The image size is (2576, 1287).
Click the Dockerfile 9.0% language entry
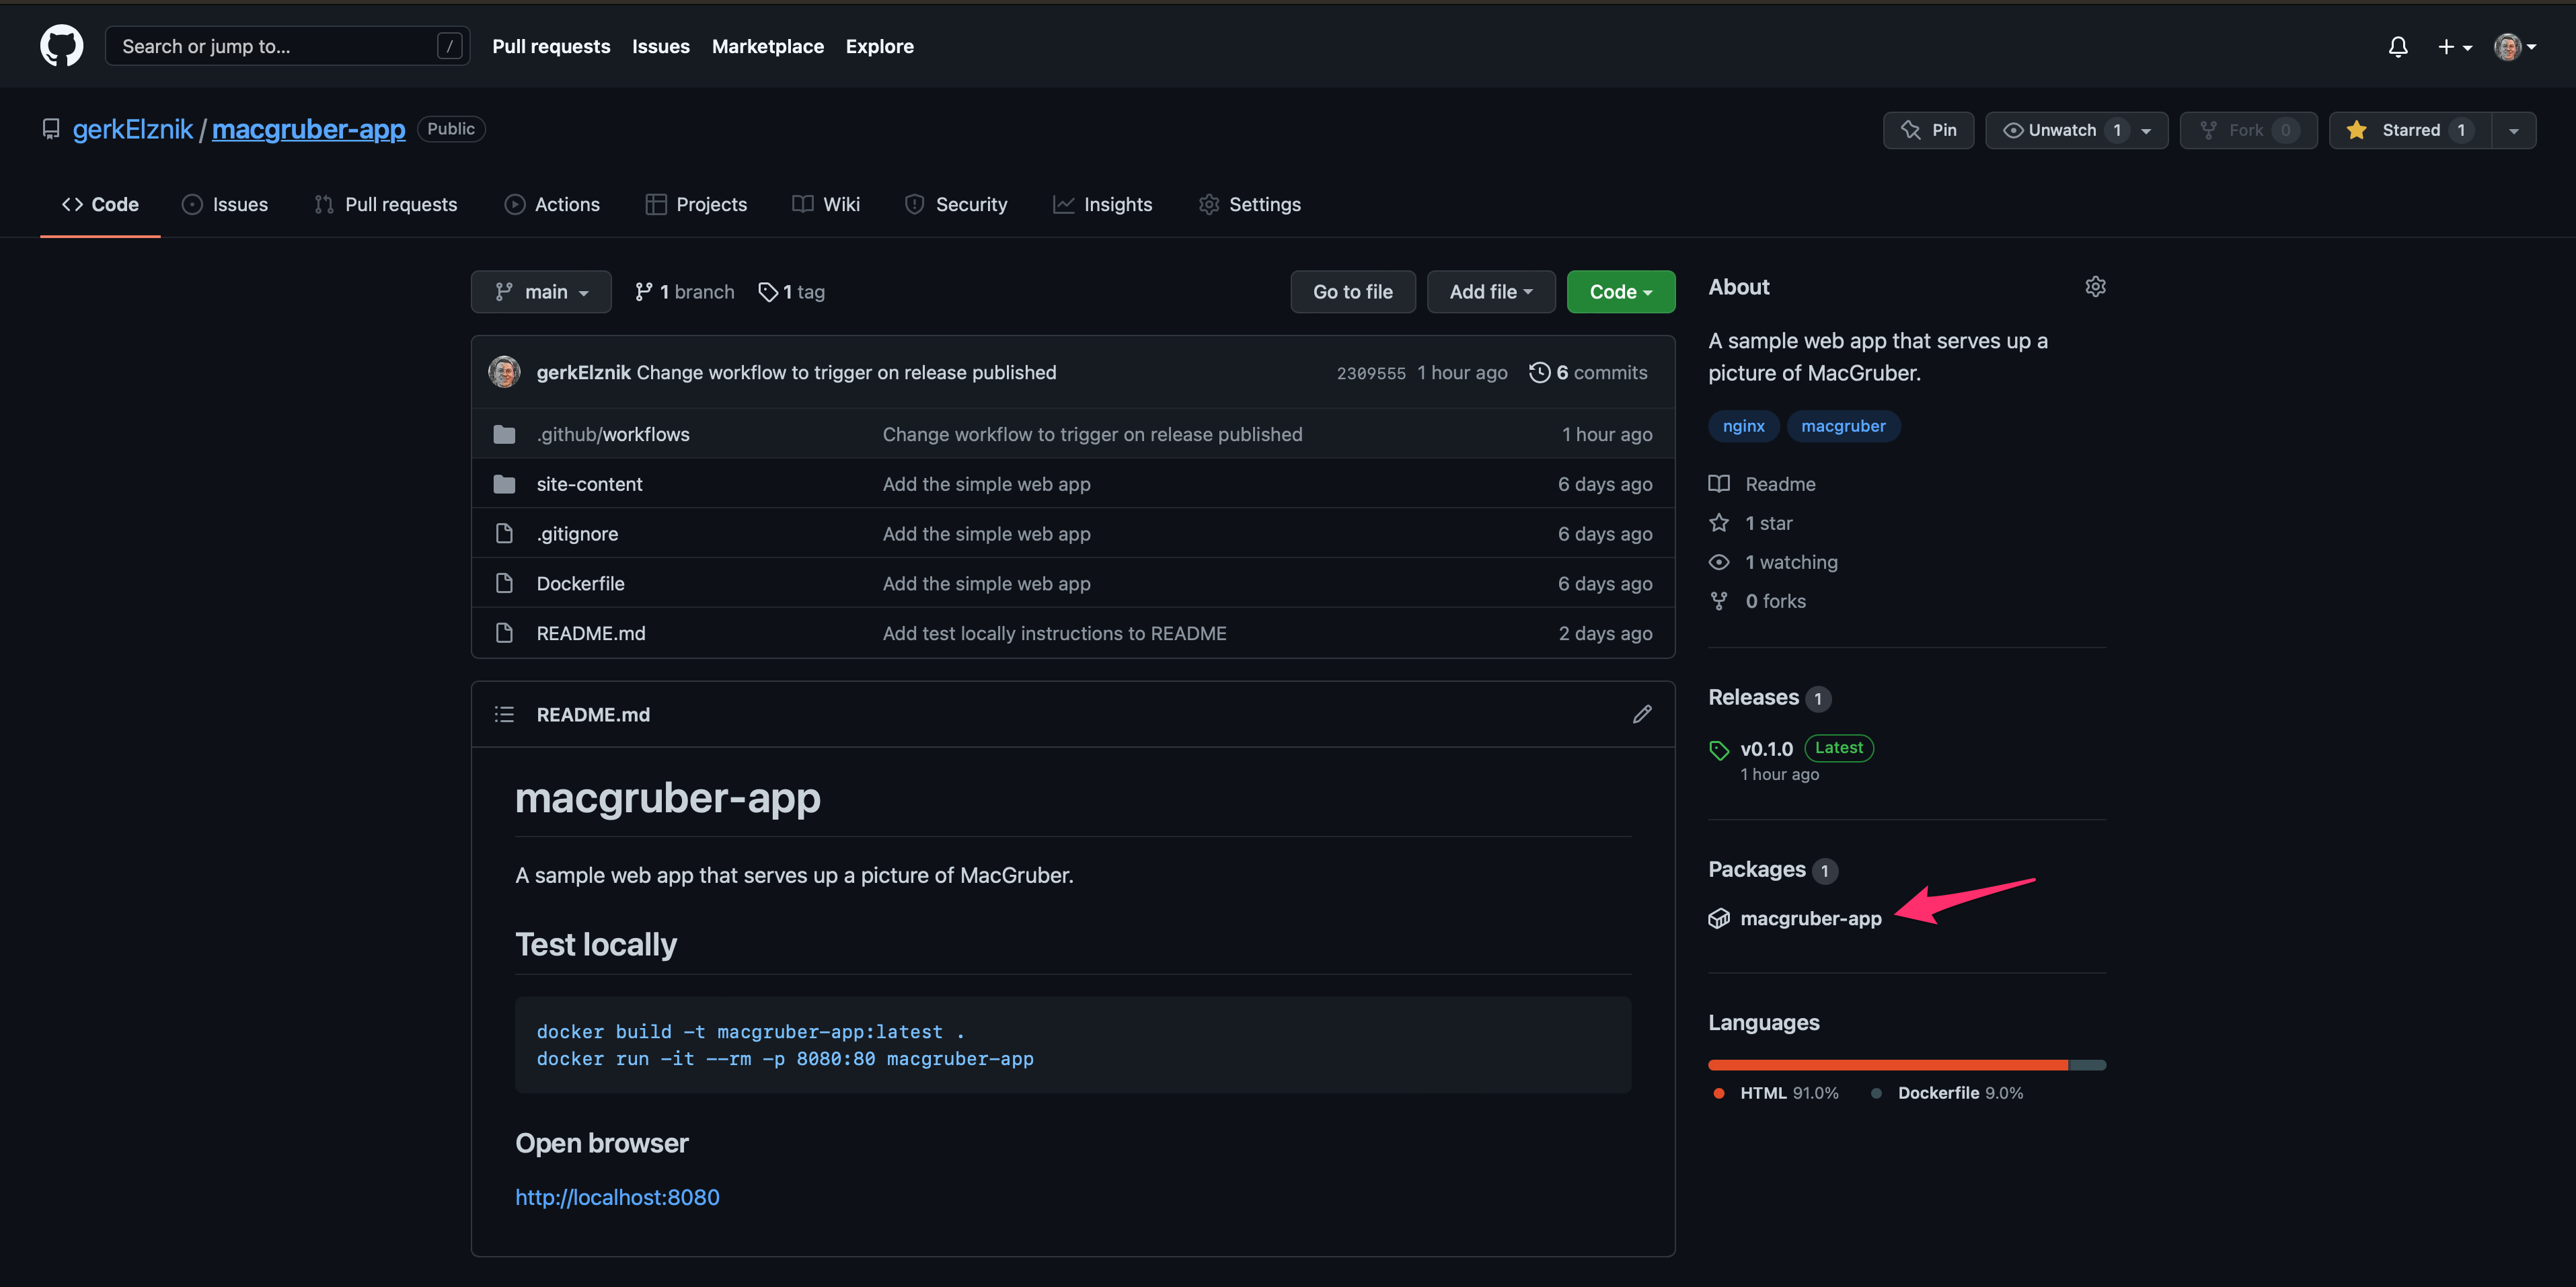(x=1947, y=1093)
